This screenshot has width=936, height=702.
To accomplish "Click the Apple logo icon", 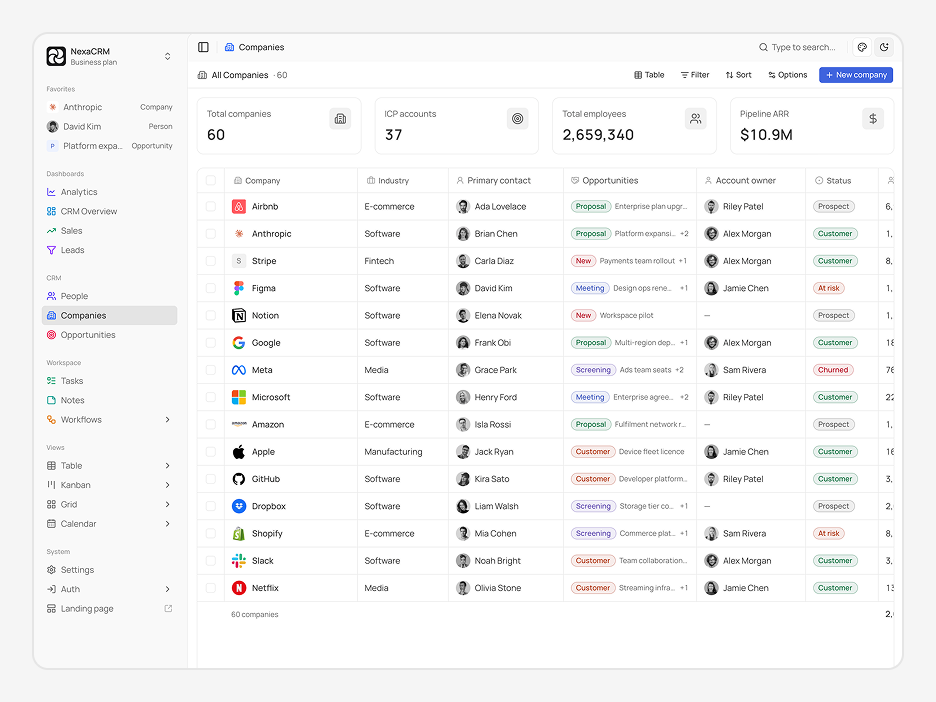I will pos(239,452).
